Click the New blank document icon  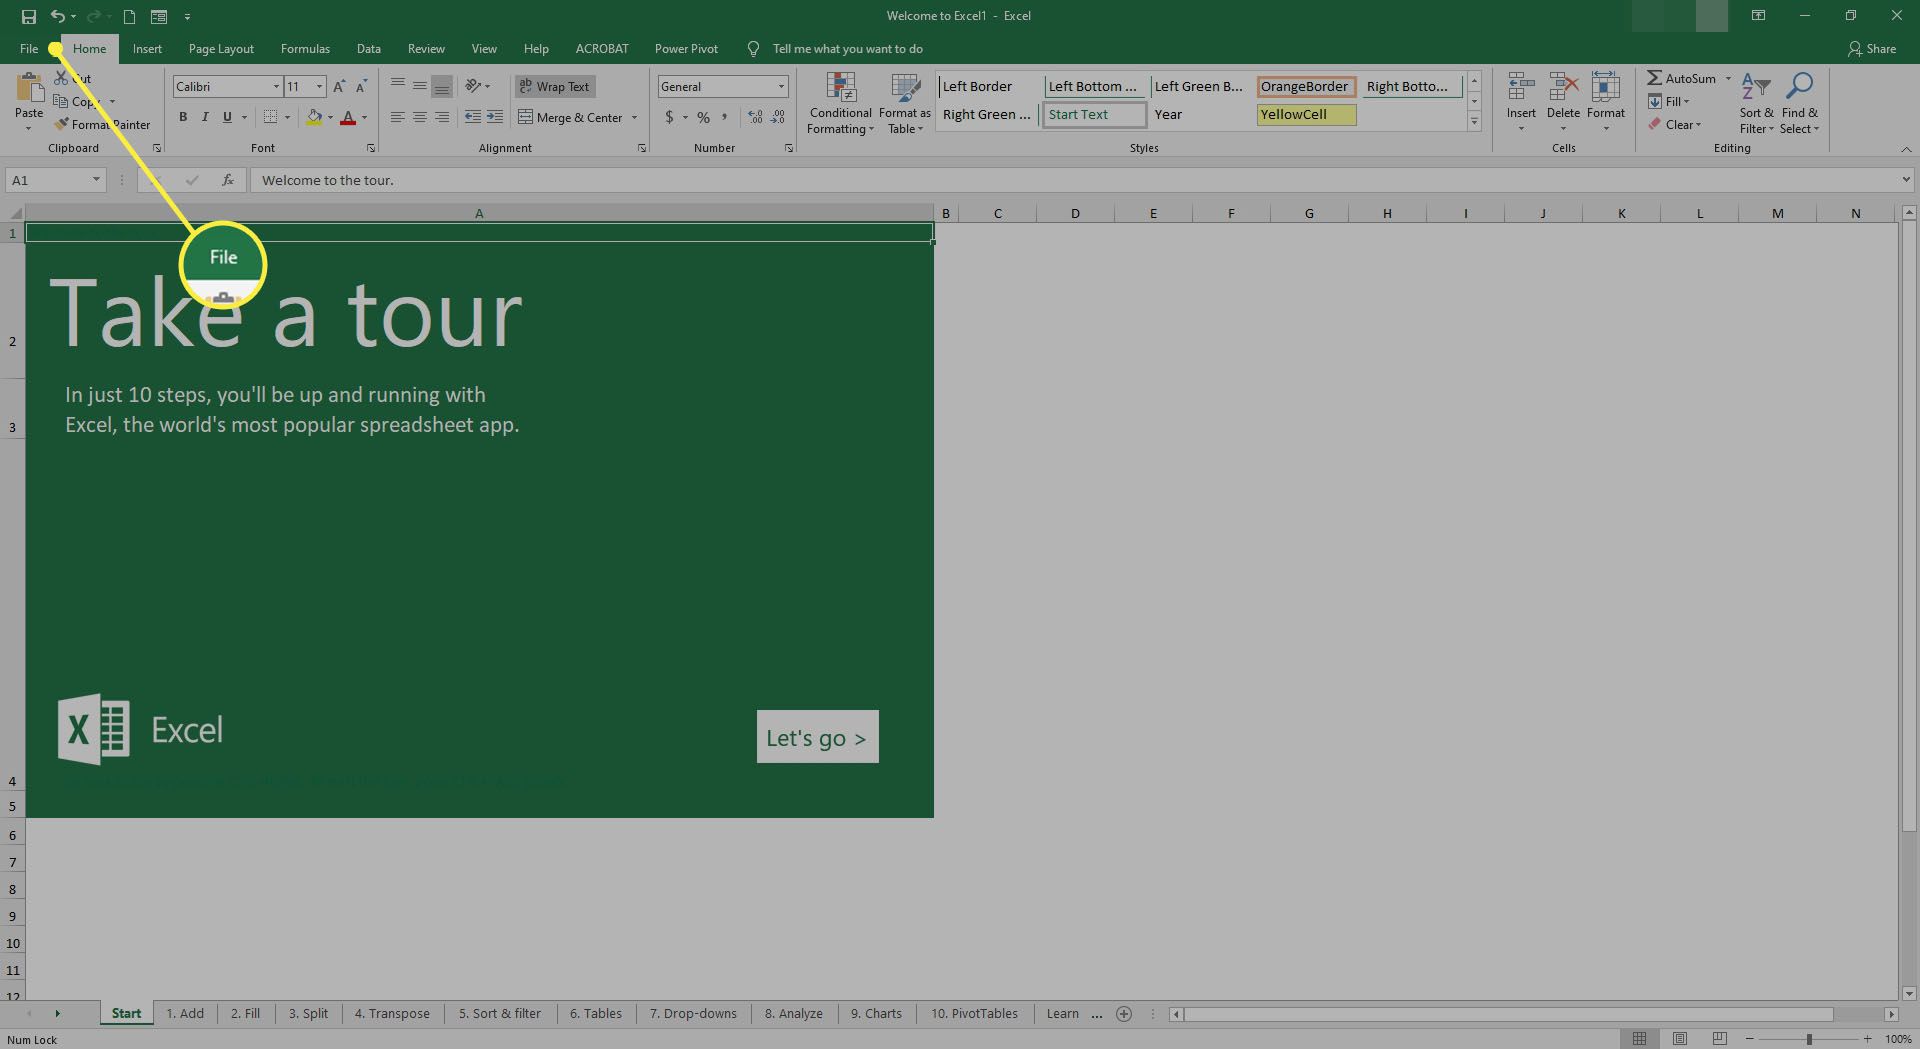pyautogui.click(x=130, y=16)
